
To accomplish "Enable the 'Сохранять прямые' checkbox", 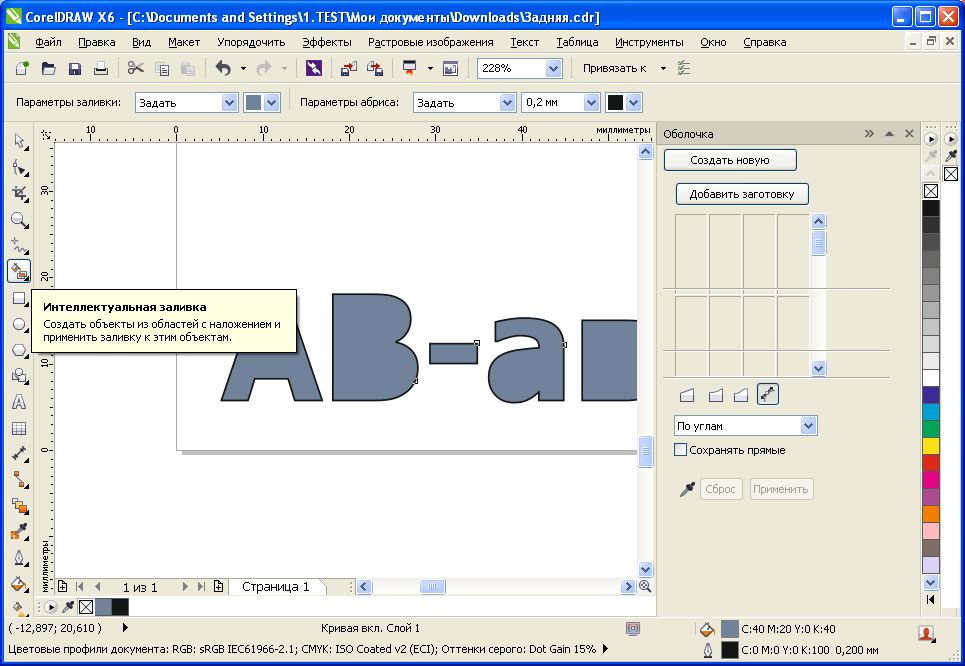I will (x=681, y=450).
